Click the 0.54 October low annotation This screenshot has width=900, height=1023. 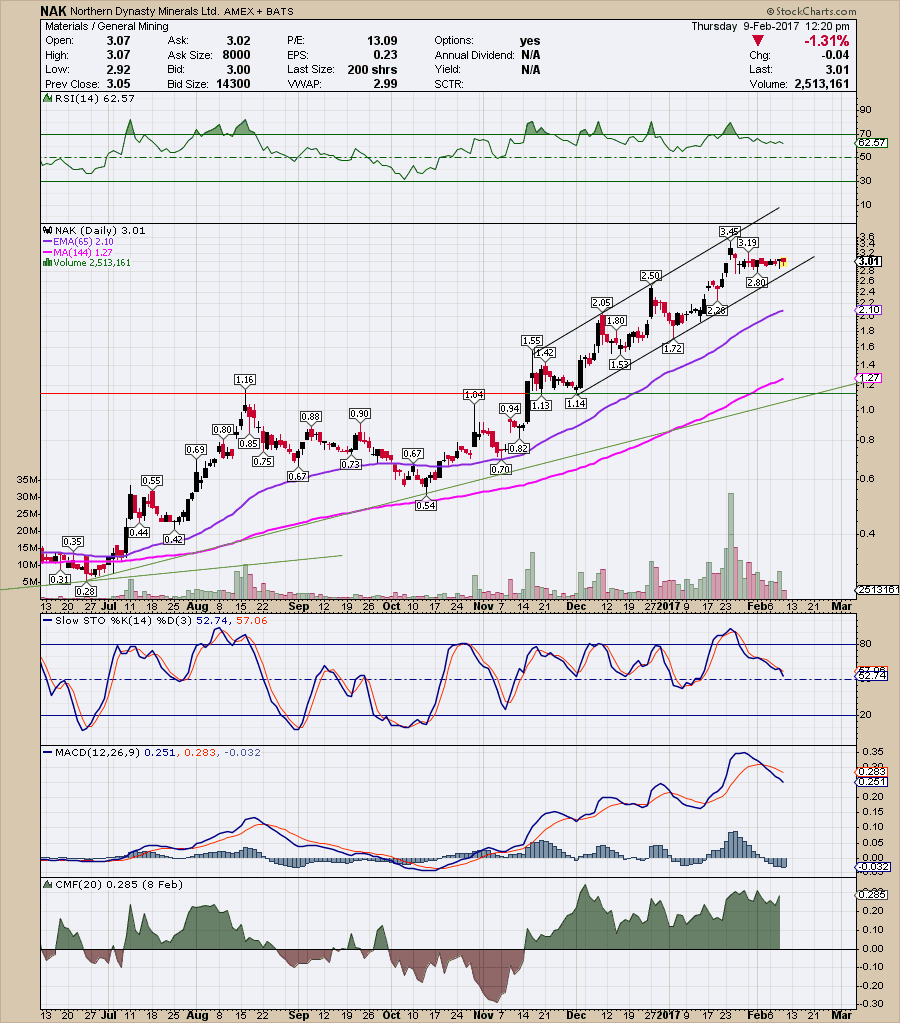(426, 505)
